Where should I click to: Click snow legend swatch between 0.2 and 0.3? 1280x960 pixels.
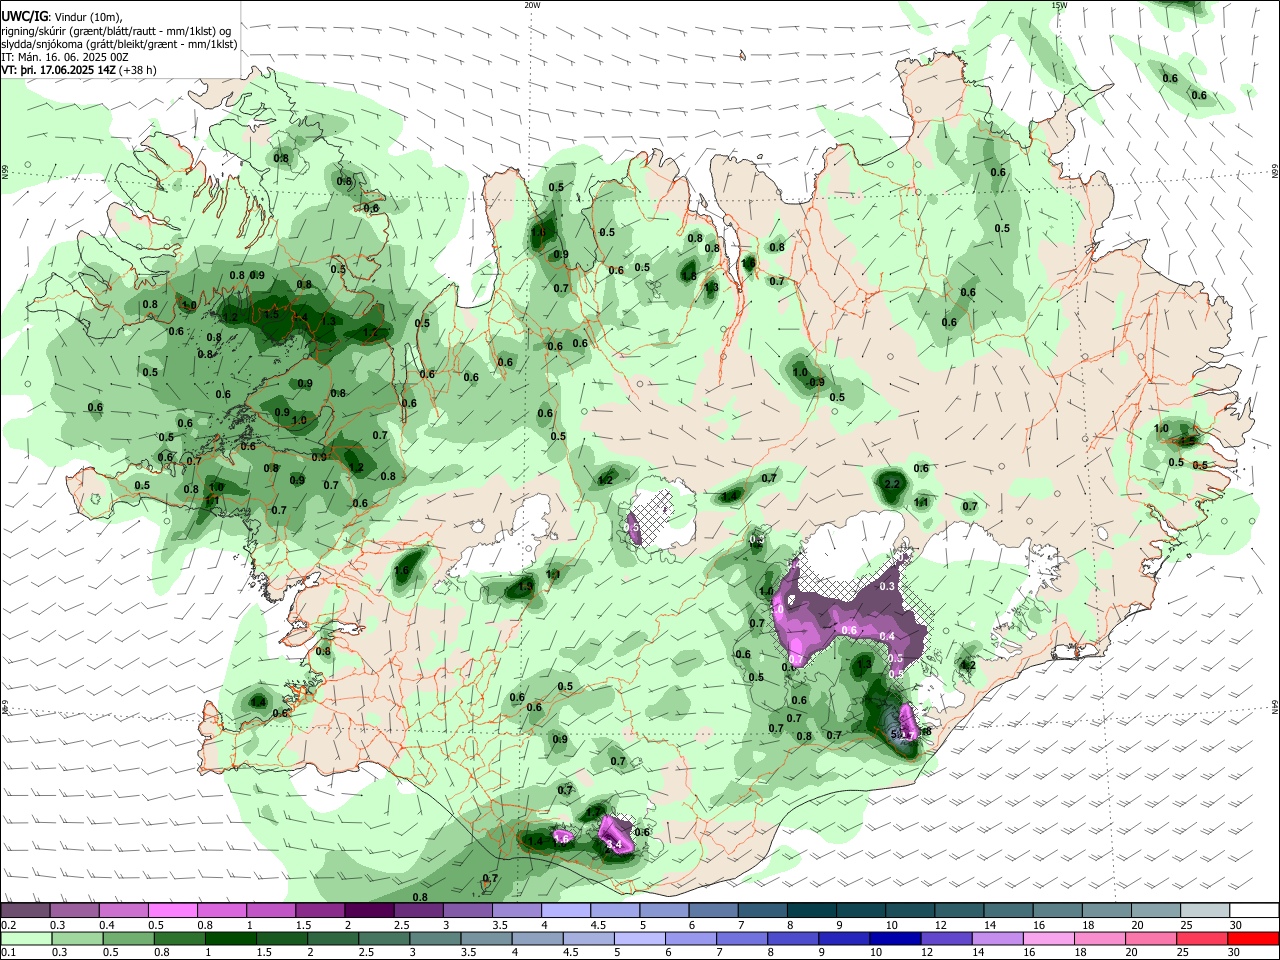point(25,910)
